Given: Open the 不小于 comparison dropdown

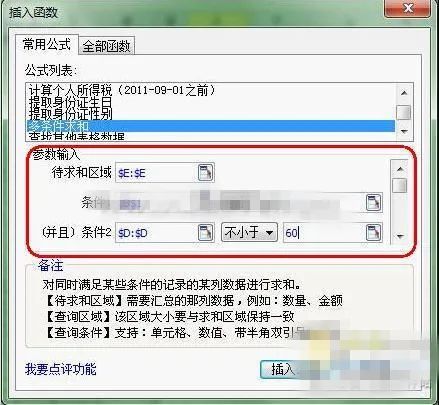Looking at the screenshot, I should coord(249,232).
